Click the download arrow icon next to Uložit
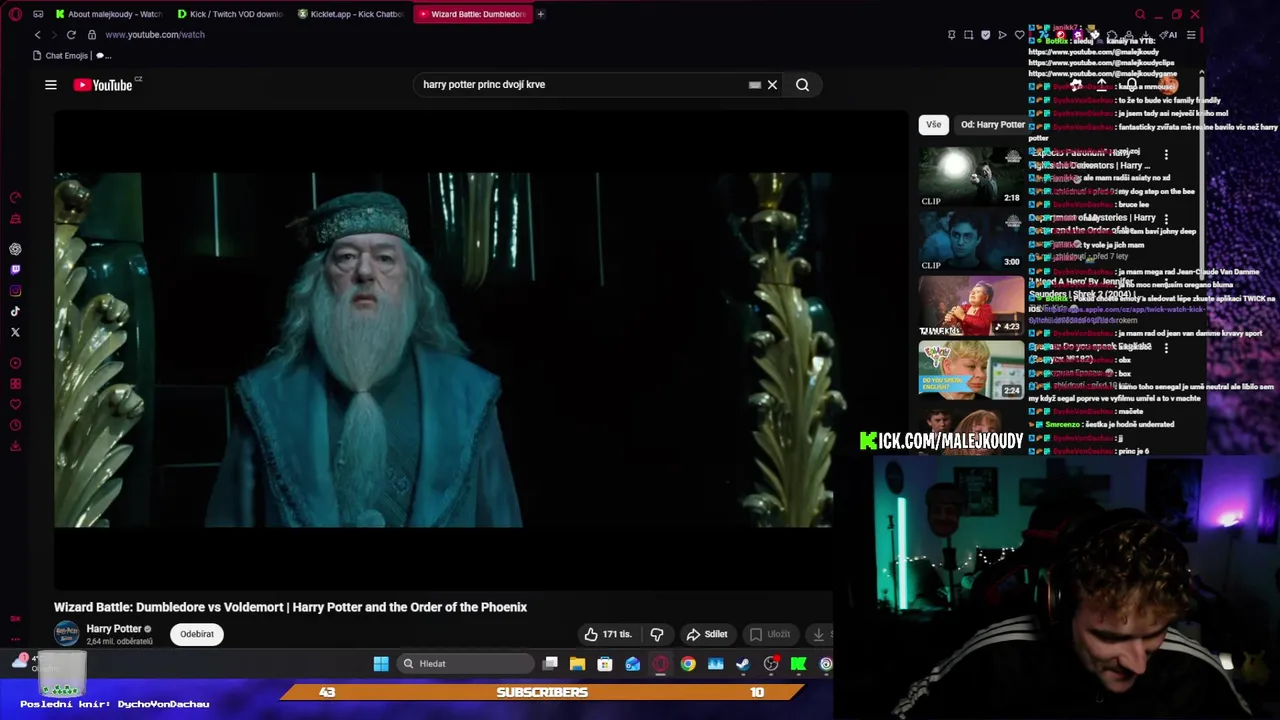The height and width of the screenshot is (720, 1280). coord(818,634)
